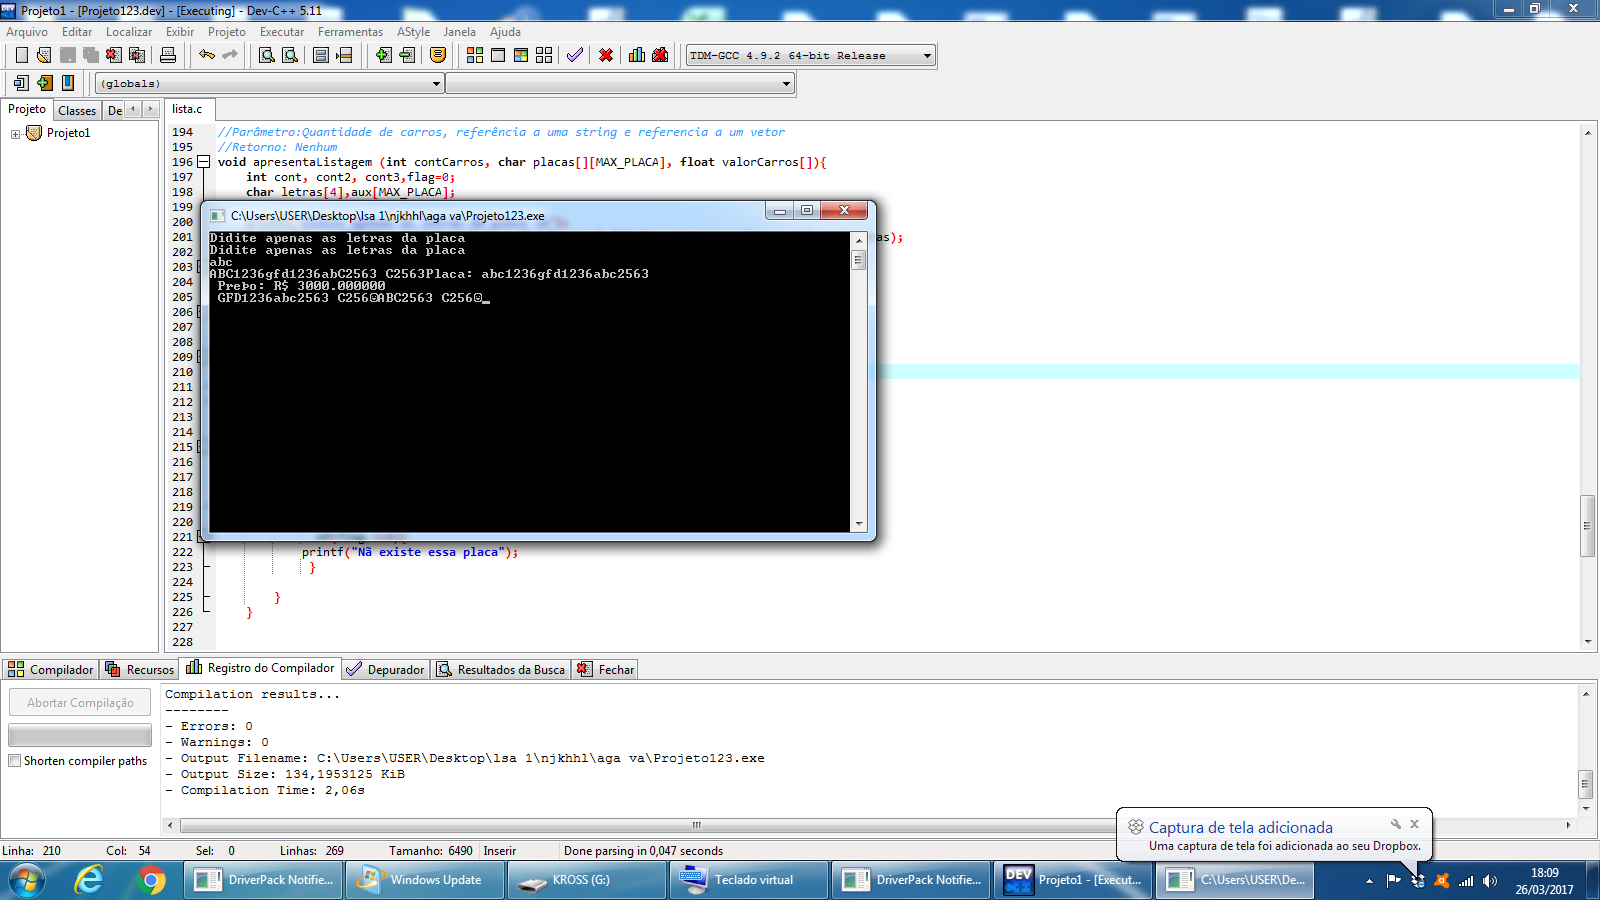Image resolution: width=1600 pixels, height=900 pixels.
Task: Open Google Chrome from the taskbar
Action: point(151,880)
